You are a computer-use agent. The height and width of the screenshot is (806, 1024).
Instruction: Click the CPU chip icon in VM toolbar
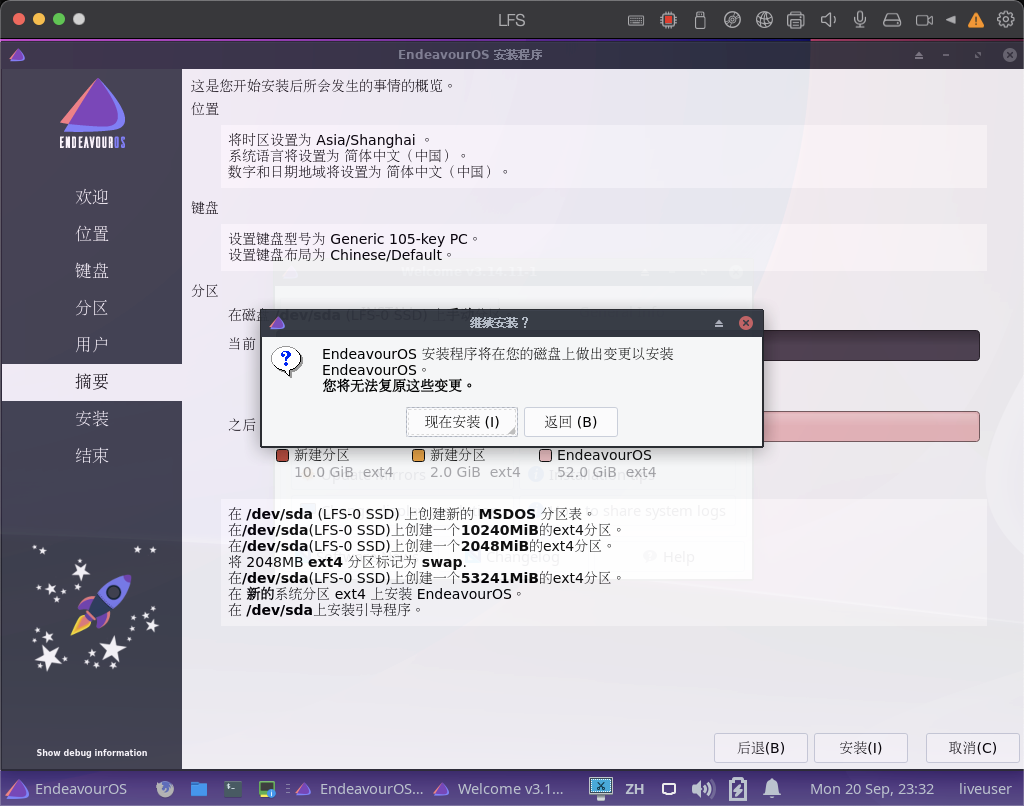click(668, 20)
